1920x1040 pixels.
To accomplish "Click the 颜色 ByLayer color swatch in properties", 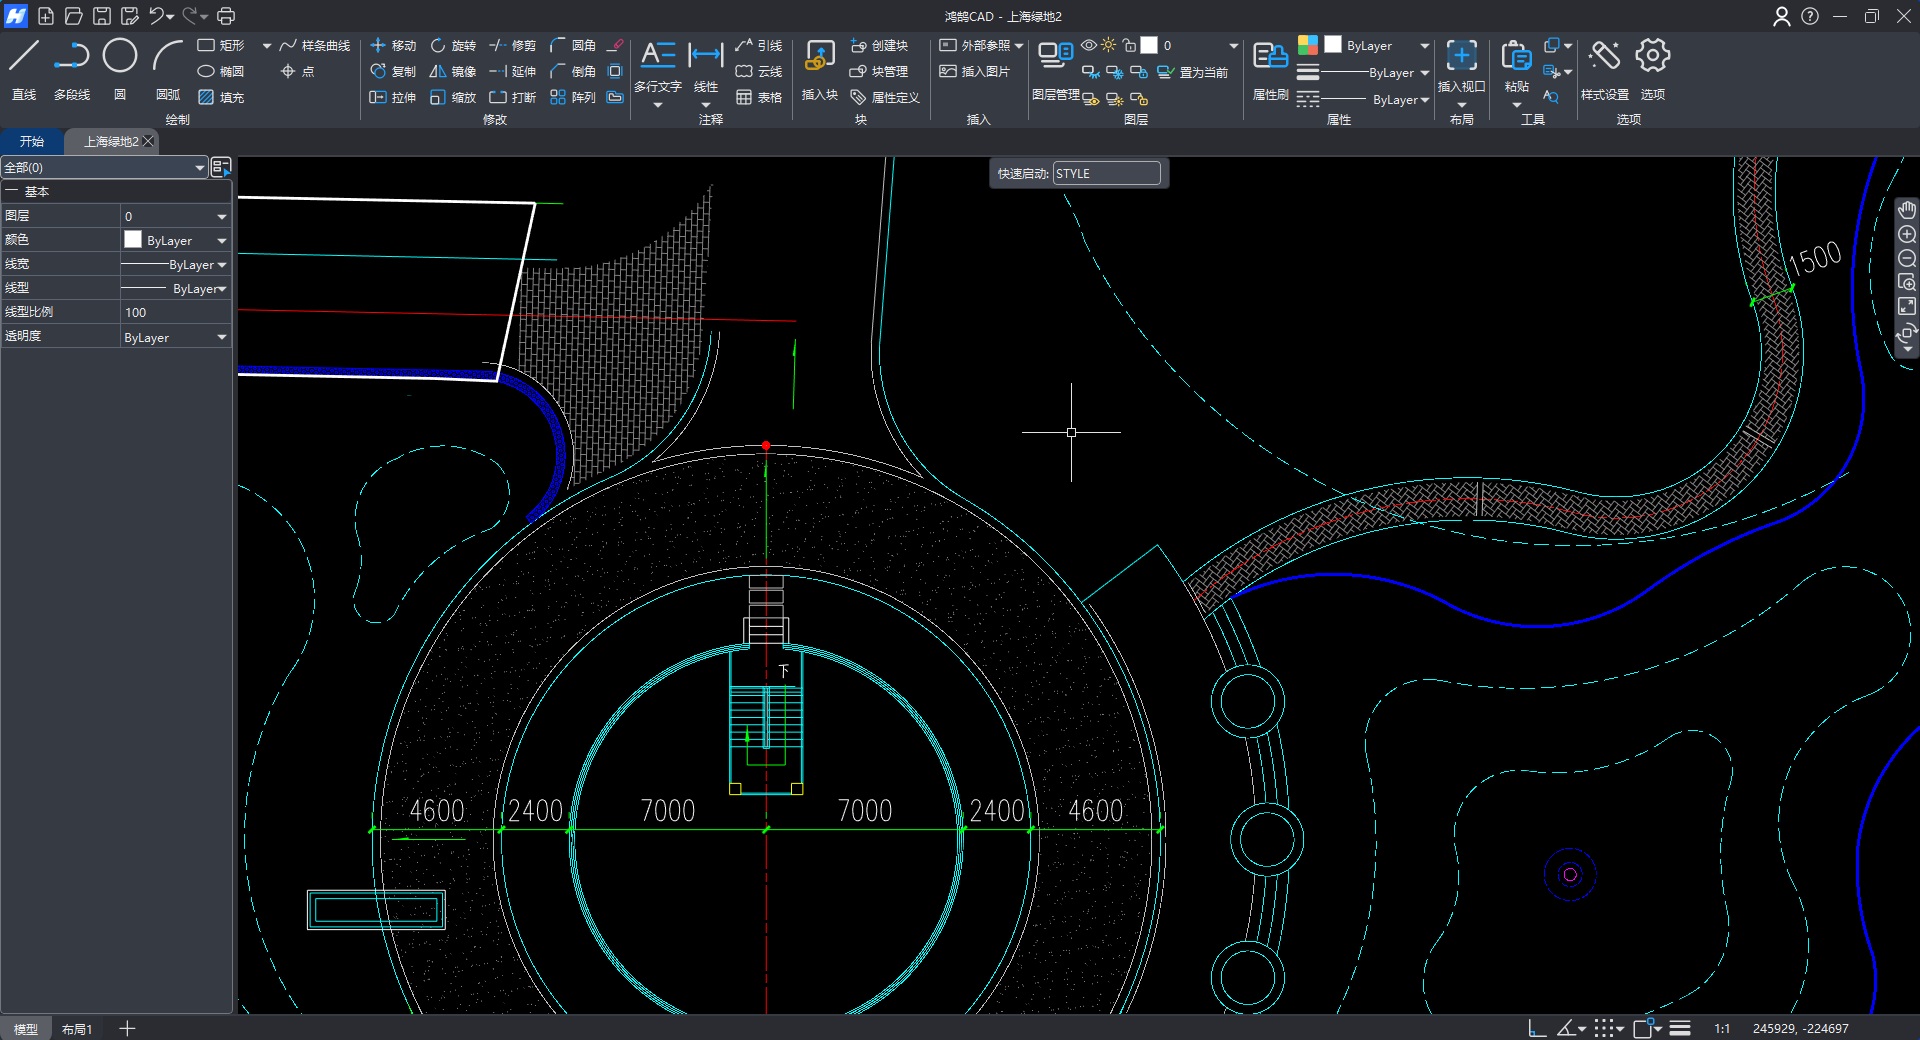I will point(133,240).
